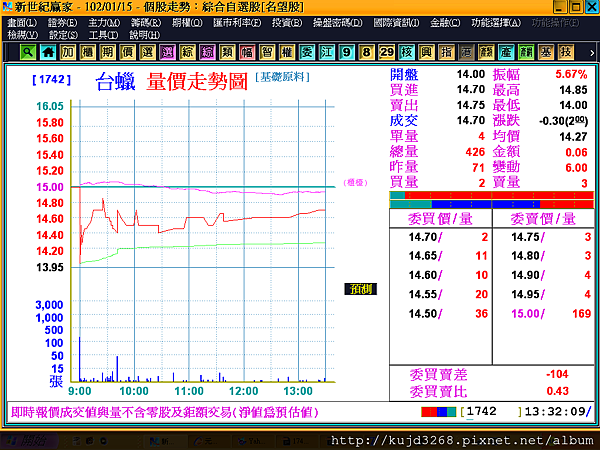Click the 委買賣差 value -104
This screenshot has height=450, width=600.
pyautogui.click(x=557, y=374)
